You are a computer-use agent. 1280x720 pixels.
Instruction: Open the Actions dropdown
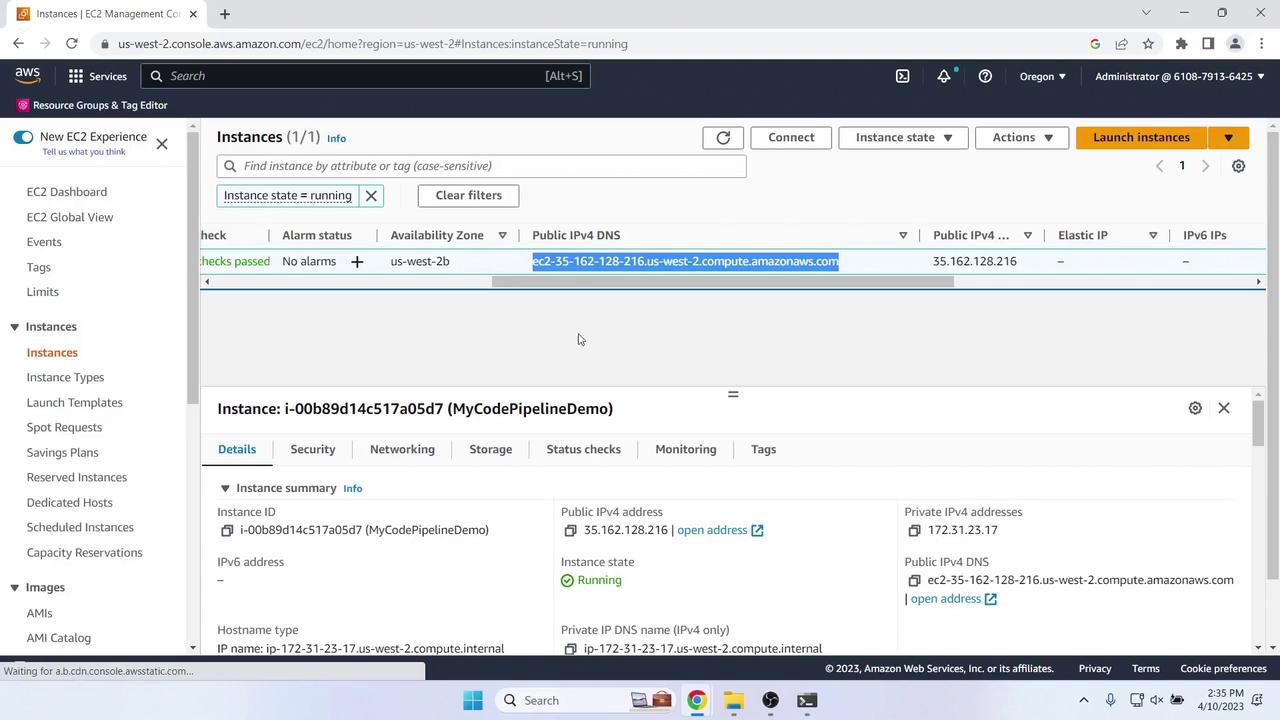point(1022,137)
